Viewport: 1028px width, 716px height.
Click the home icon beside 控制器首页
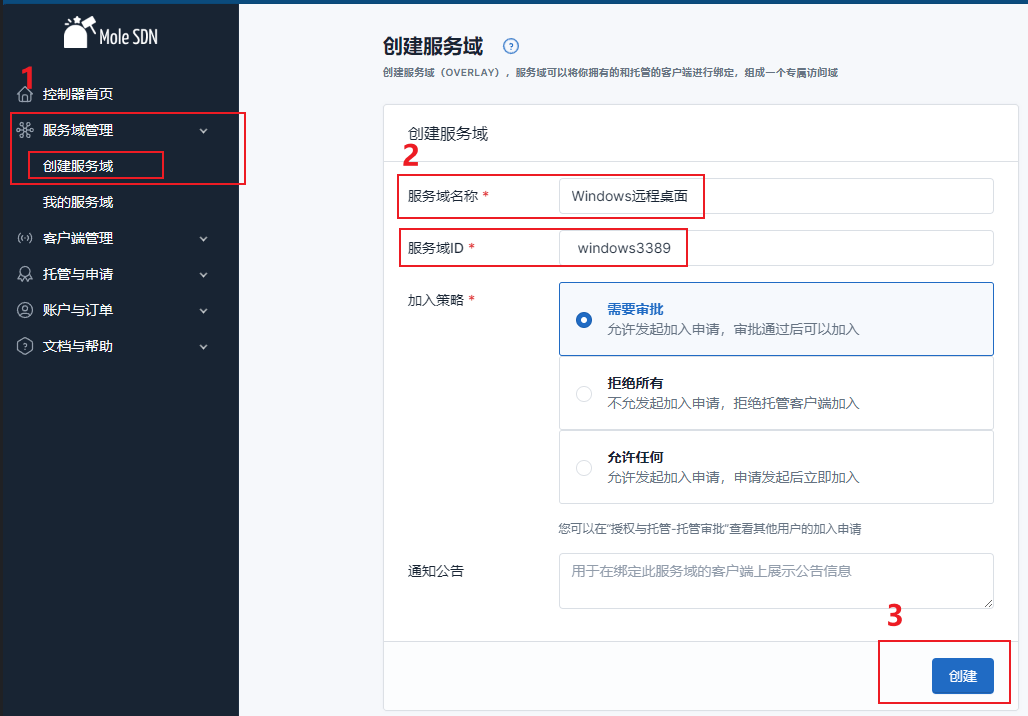coord(25,94)
